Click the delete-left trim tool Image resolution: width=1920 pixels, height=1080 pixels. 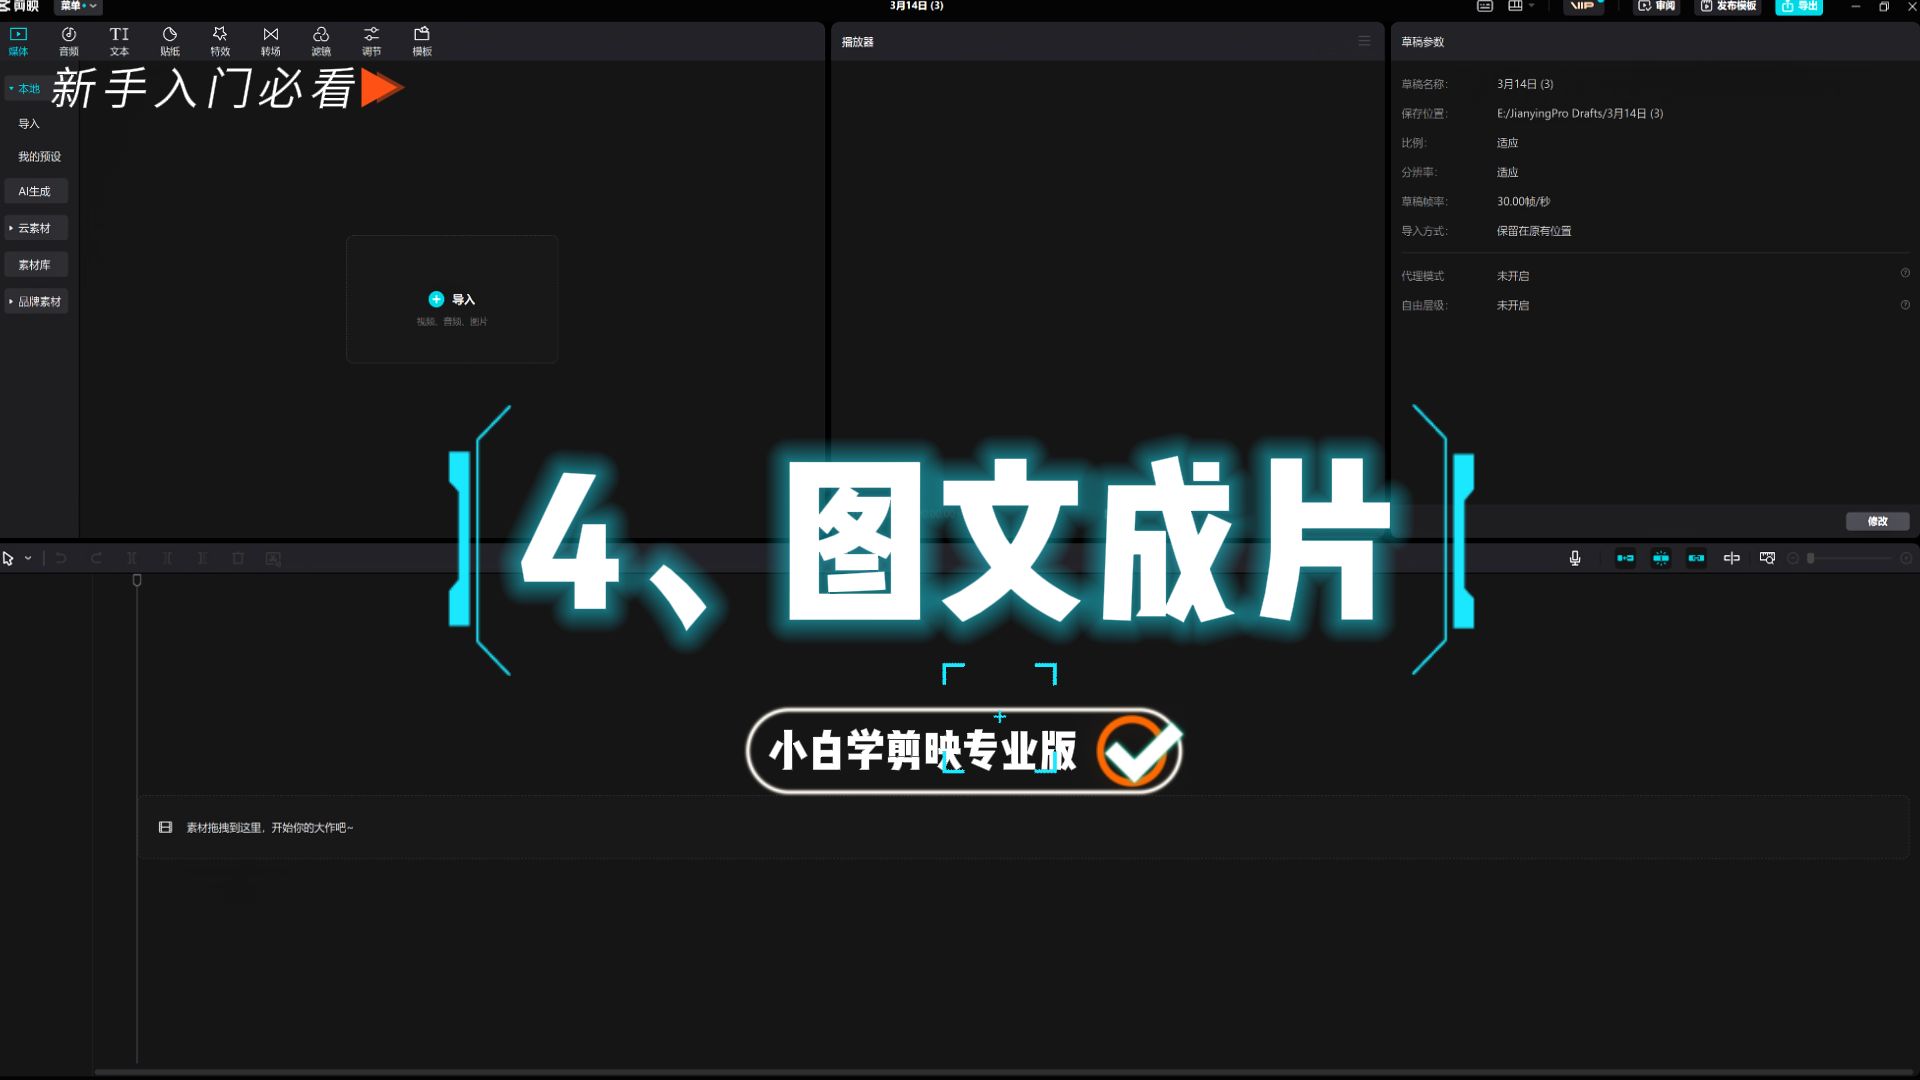pos(167,558)
